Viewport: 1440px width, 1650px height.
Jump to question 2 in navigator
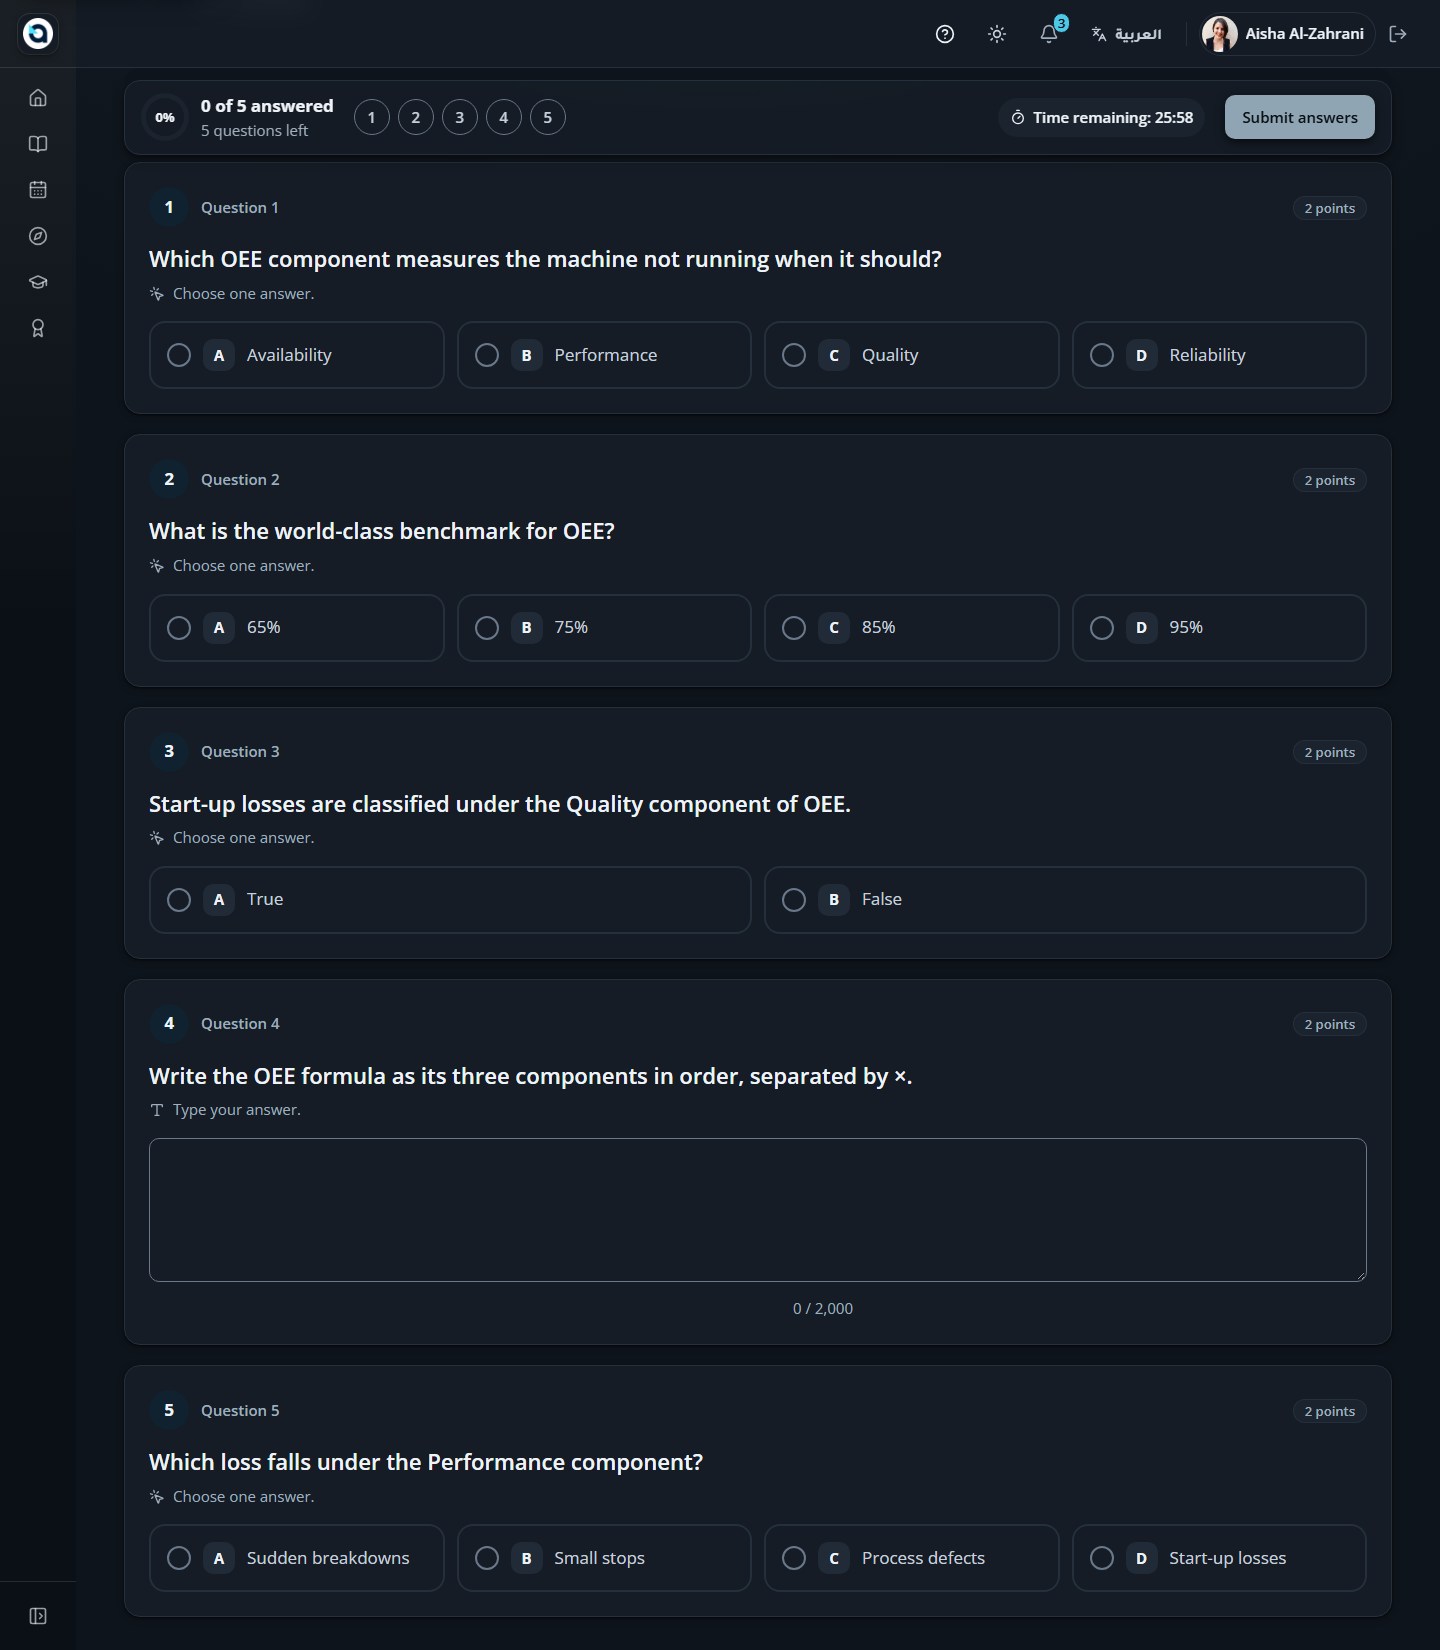416,117
